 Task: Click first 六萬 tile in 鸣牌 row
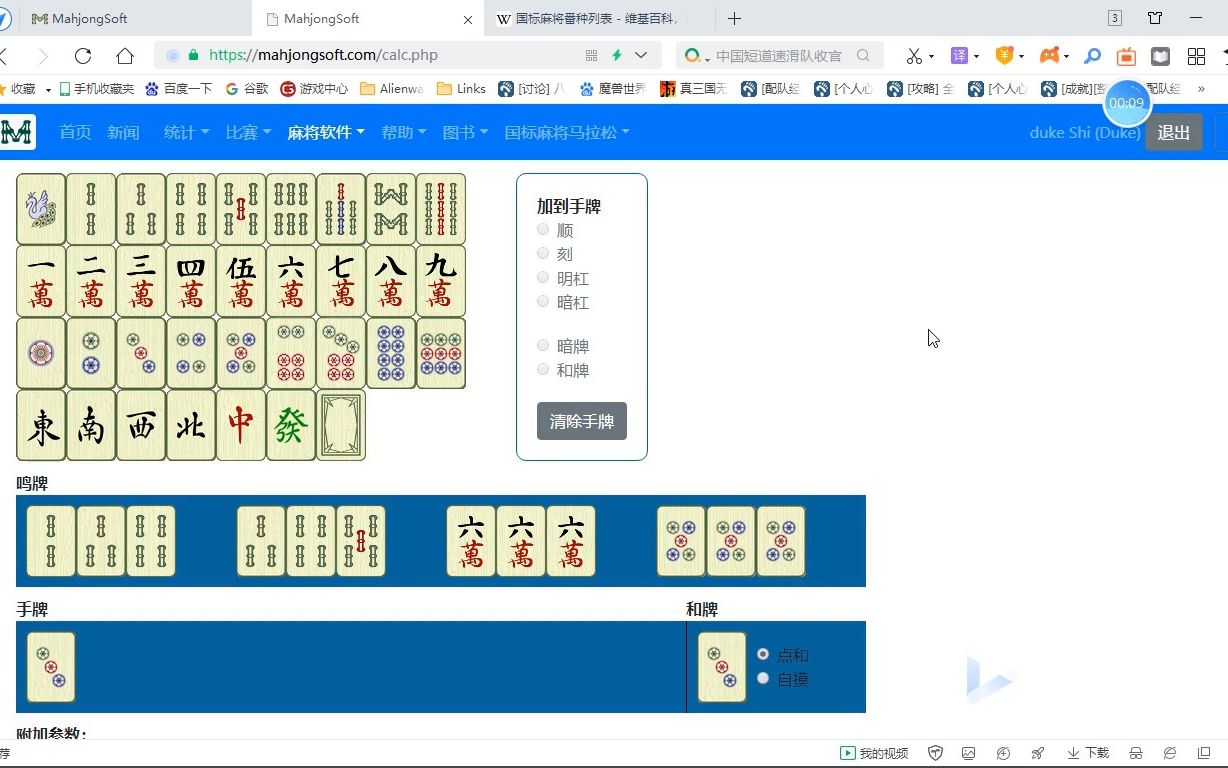tap(471, 541)
